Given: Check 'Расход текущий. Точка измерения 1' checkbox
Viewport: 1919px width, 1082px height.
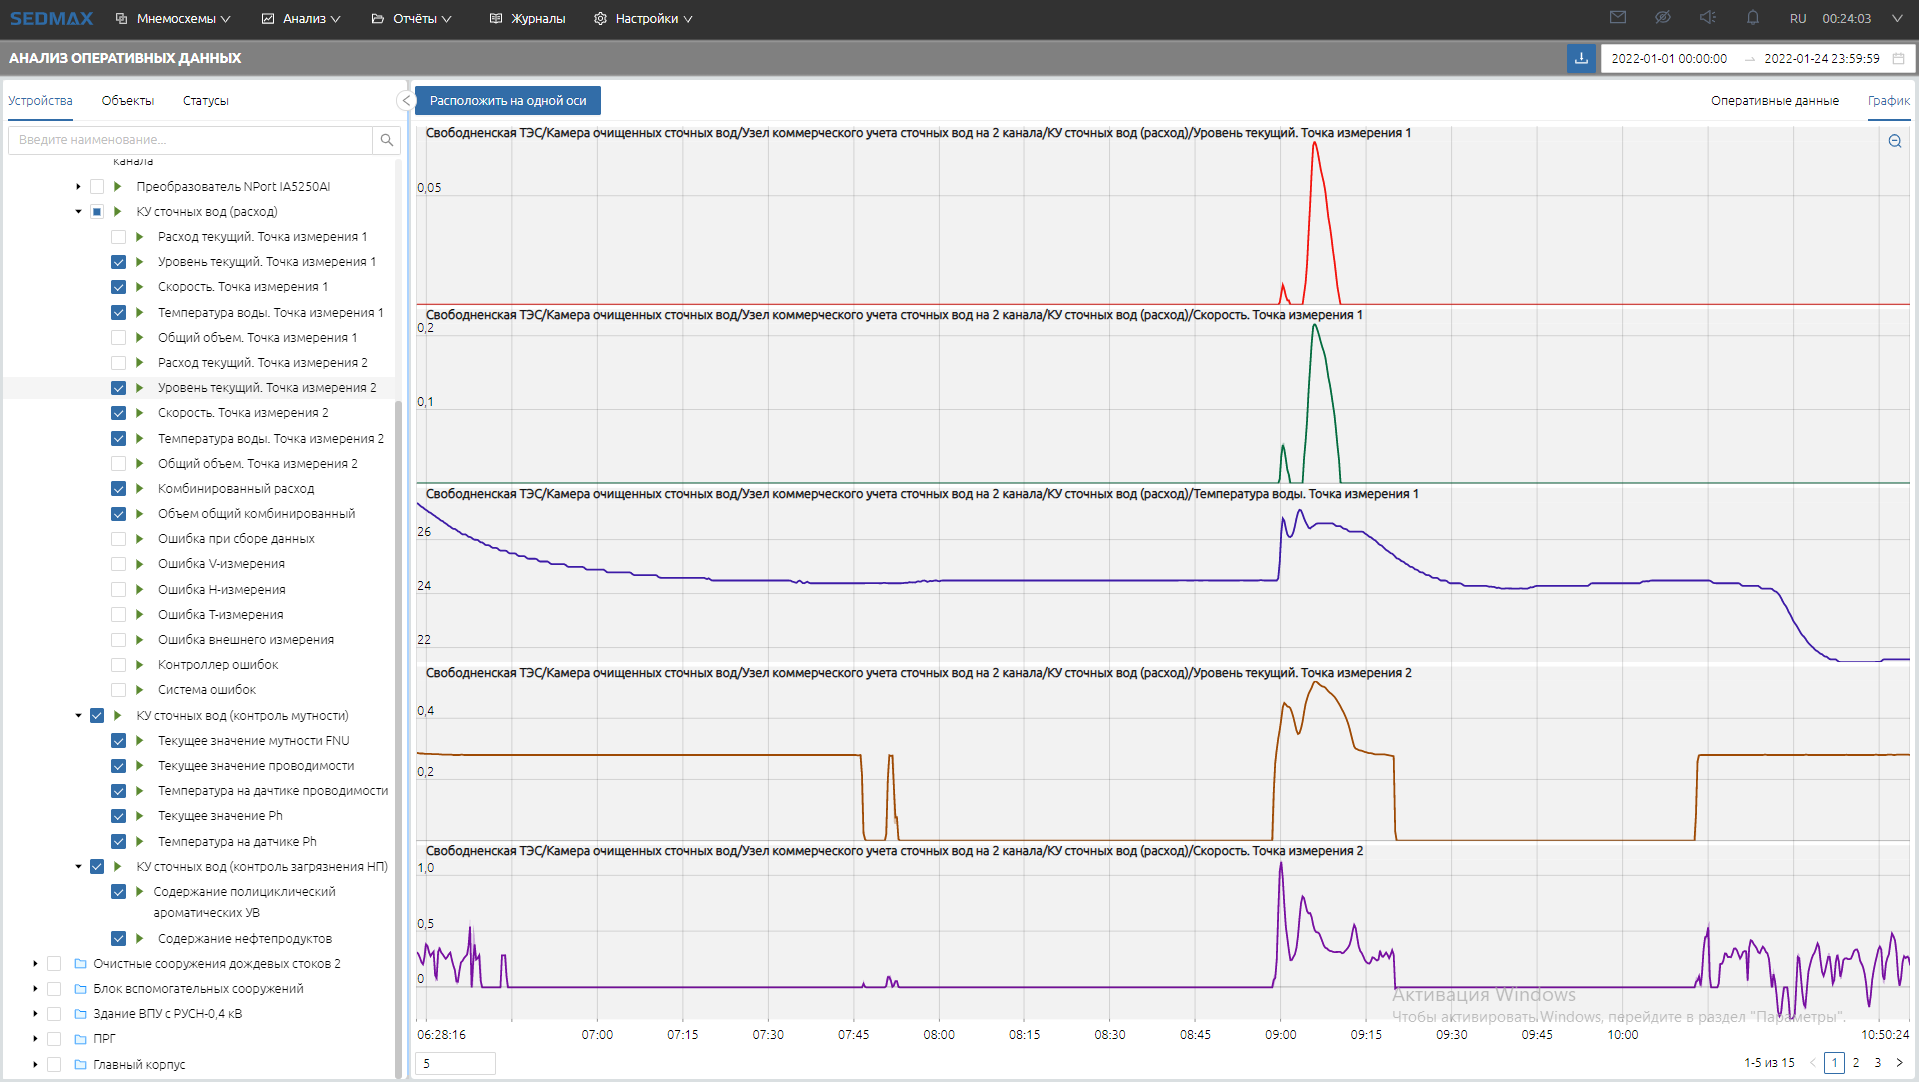Looking at the screenshot, I should [x=118, y=237].
